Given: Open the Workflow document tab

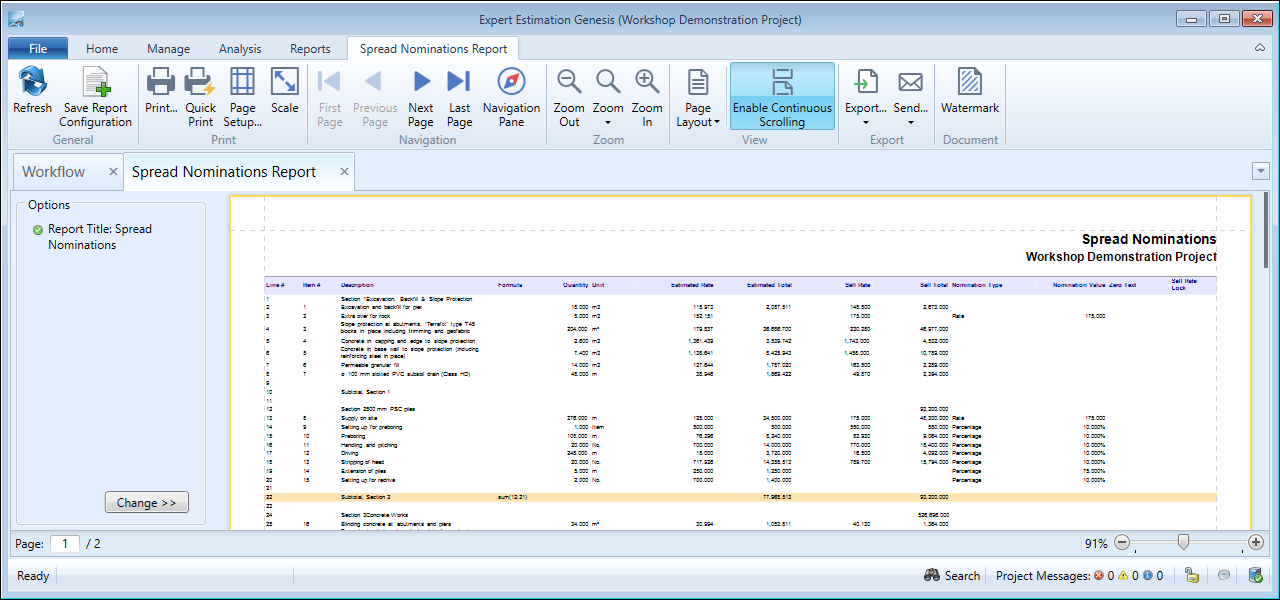Looking at the screenshot, I should (x=54, y=172).
